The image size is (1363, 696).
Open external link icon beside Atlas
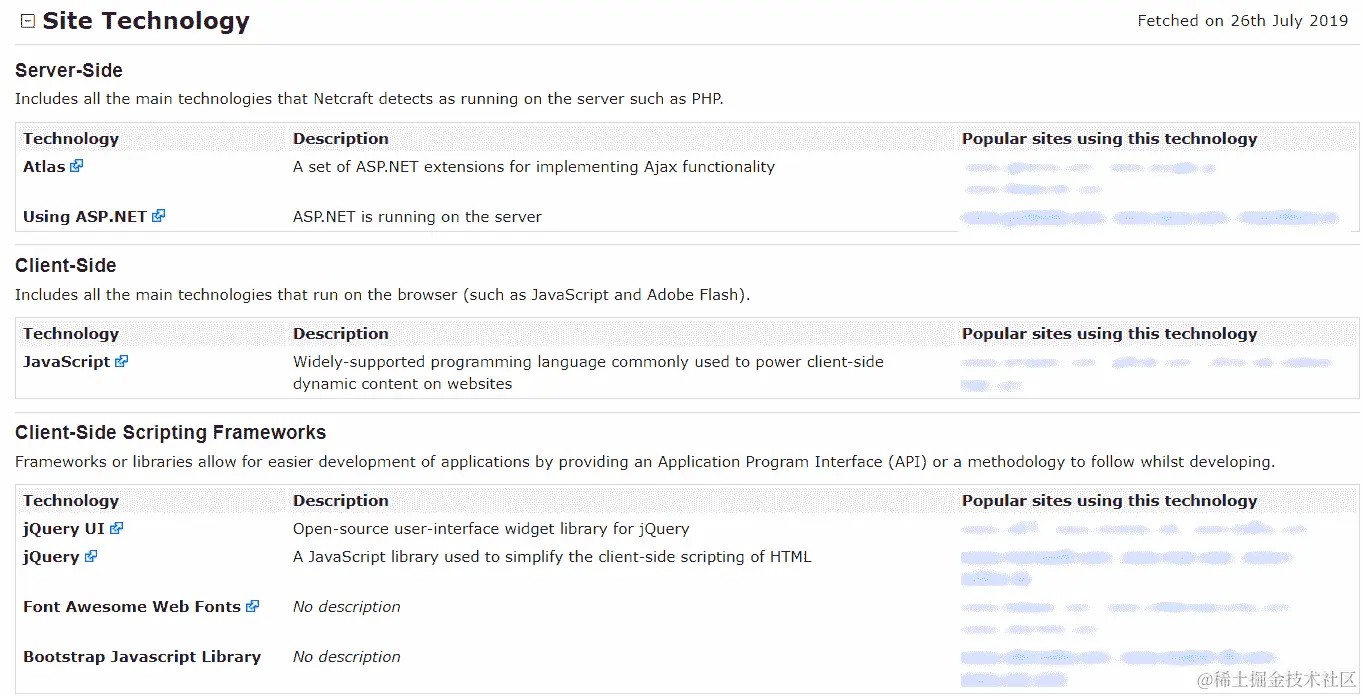tap(77, 166)
